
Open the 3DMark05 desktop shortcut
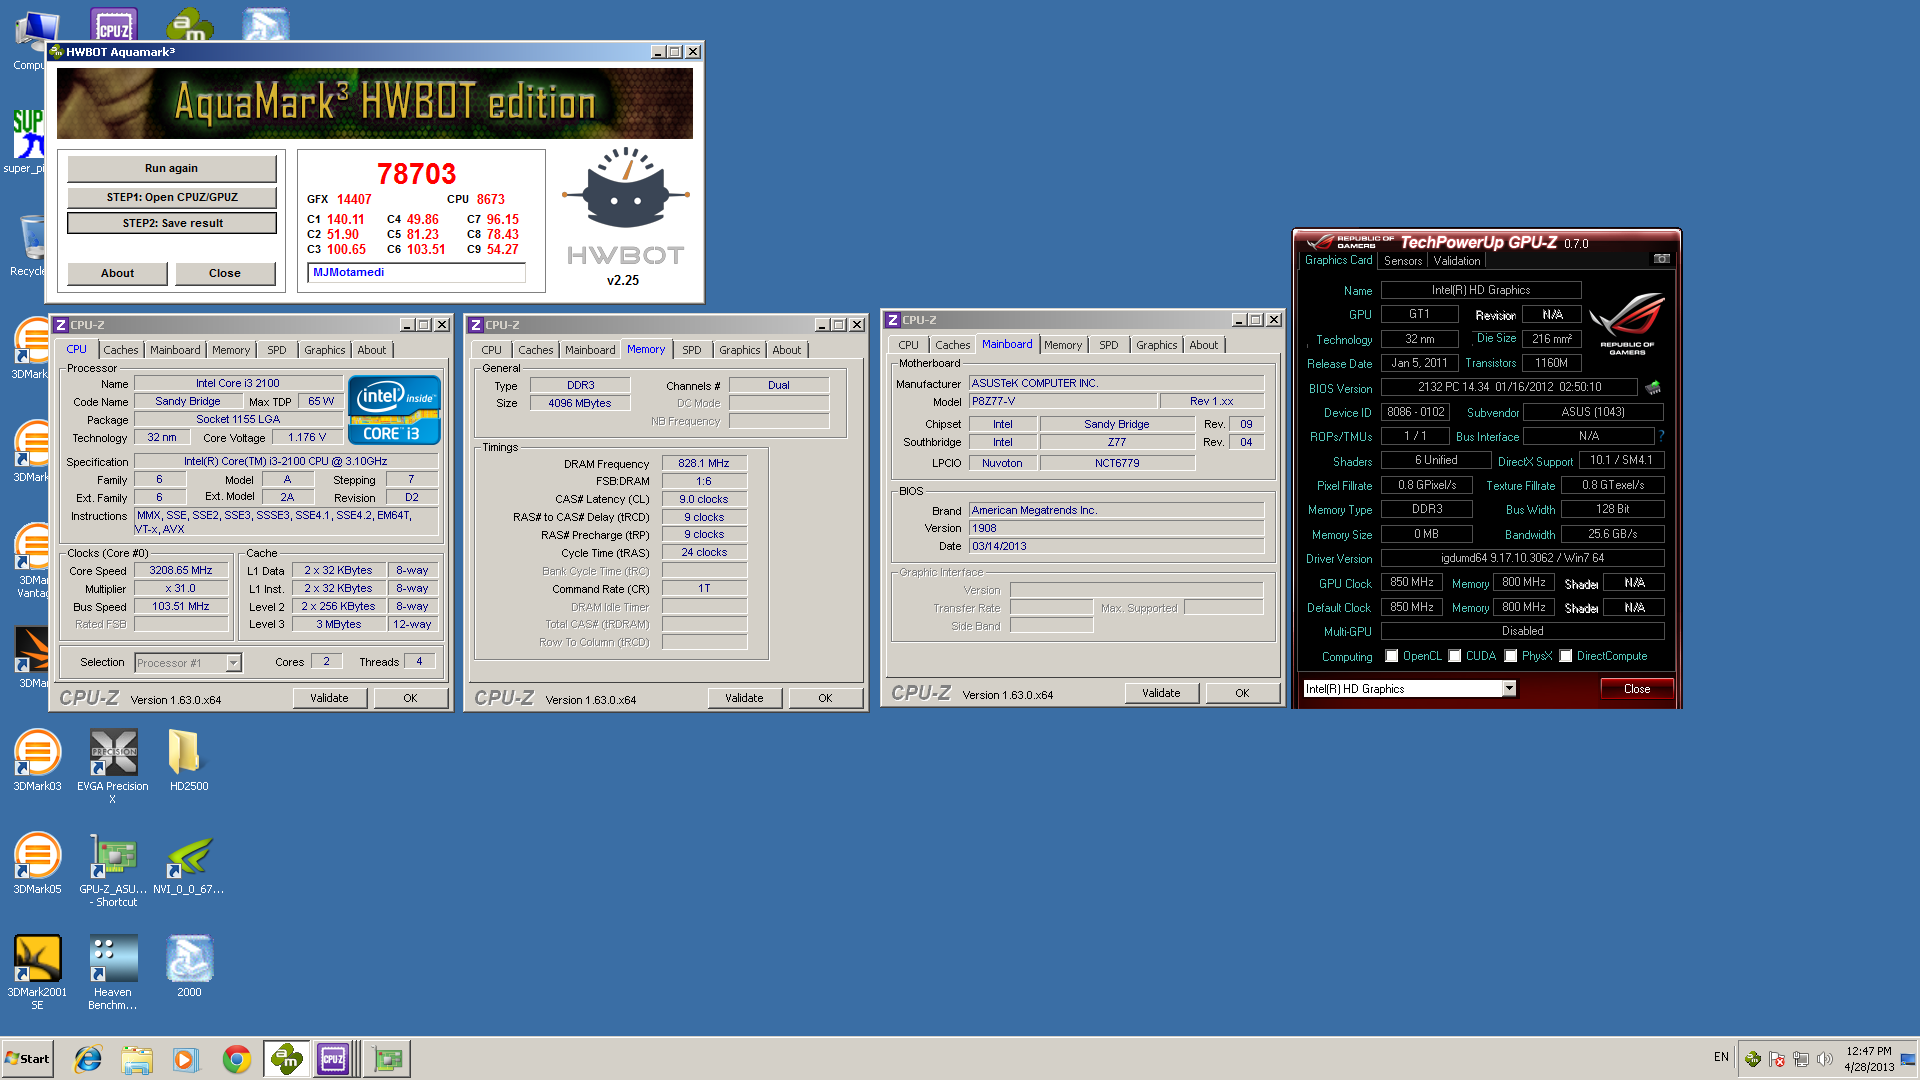[x=37, y=863]
